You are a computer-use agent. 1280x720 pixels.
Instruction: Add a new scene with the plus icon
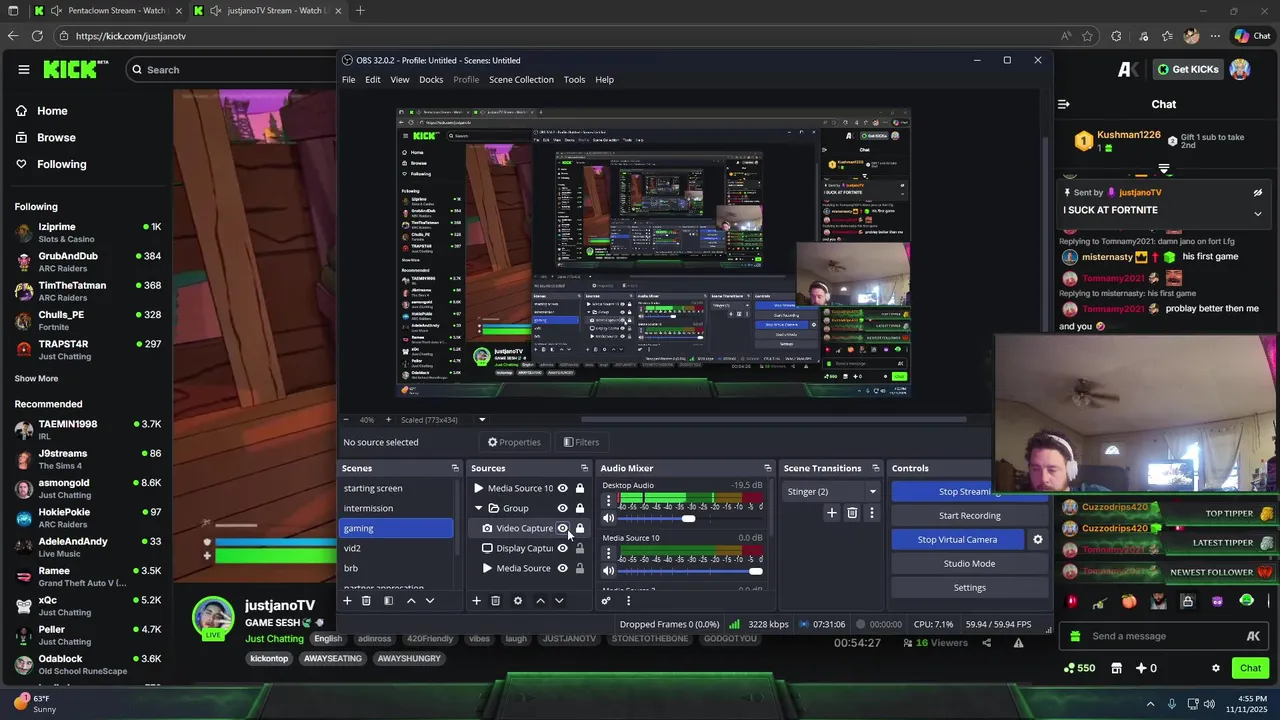point(347,601)
